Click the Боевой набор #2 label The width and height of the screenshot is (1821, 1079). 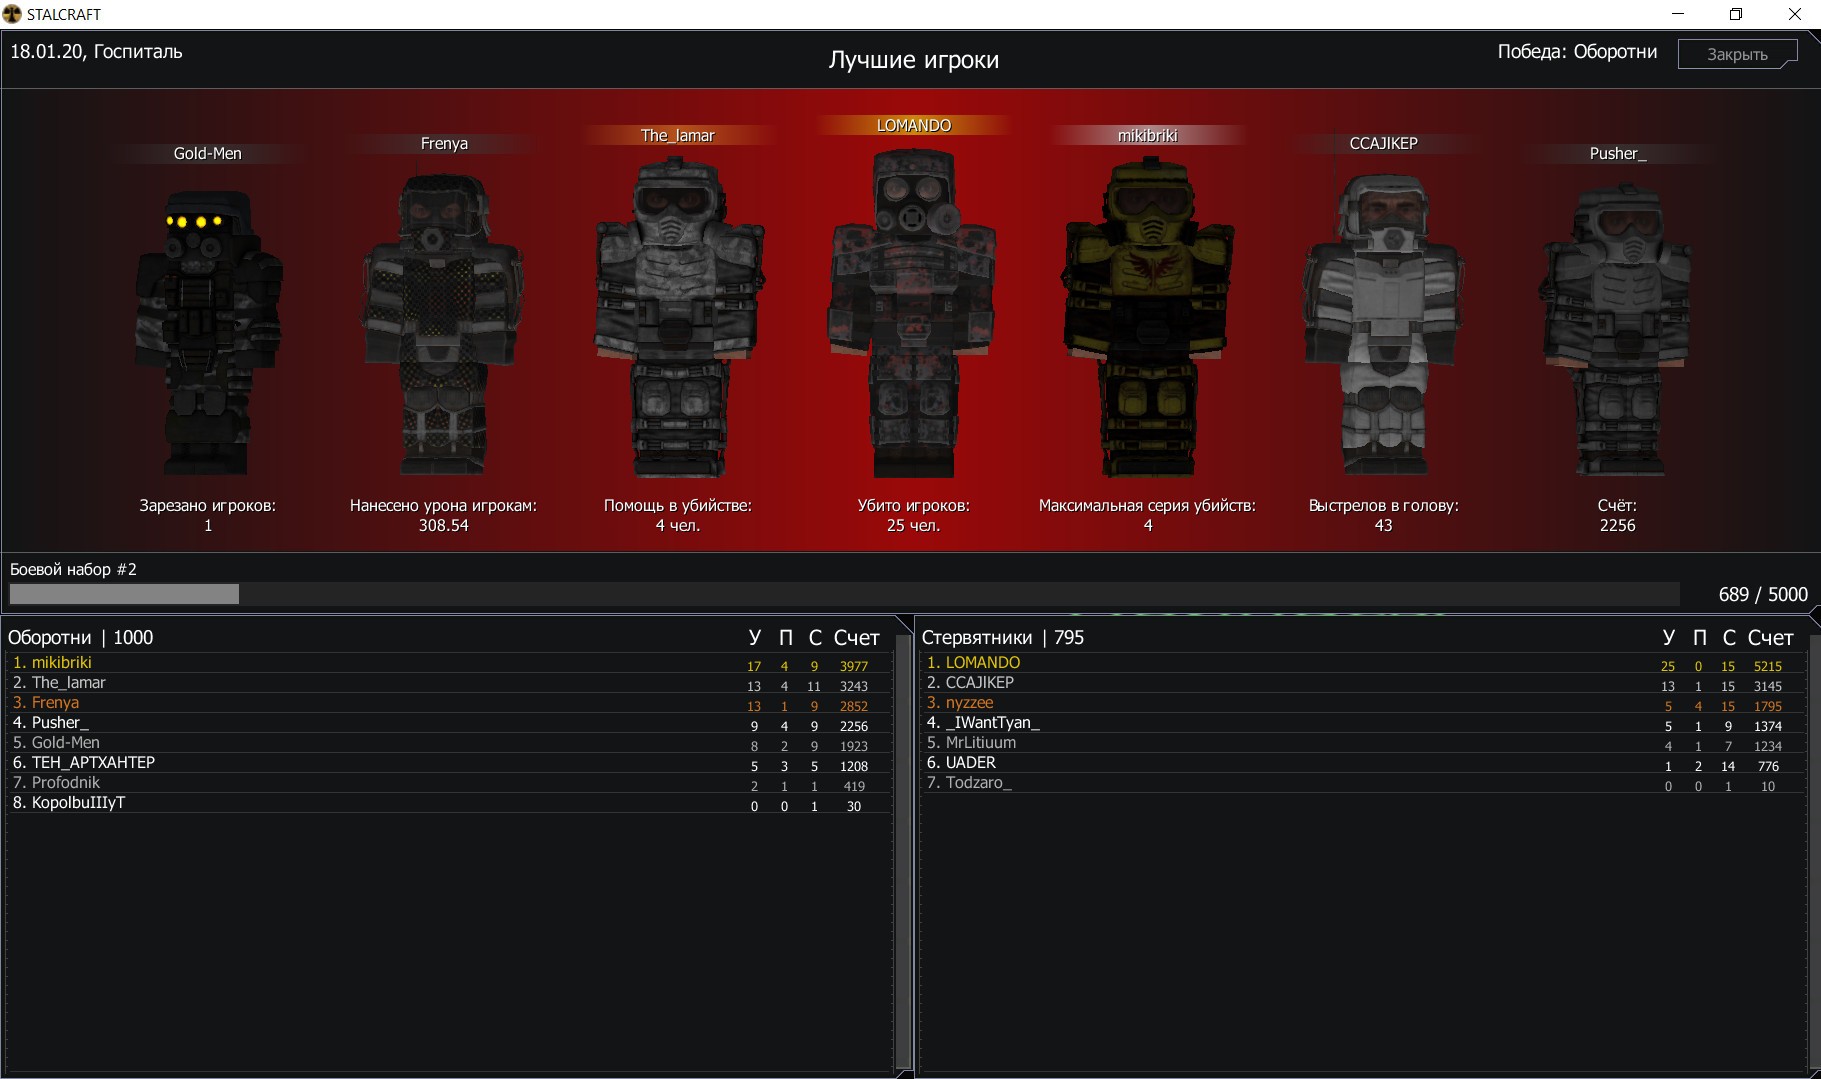tap(73, 569)
